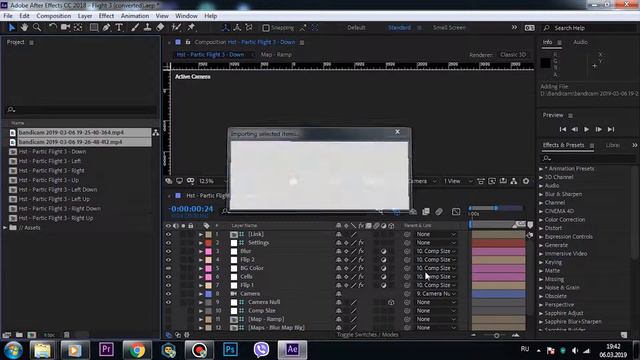Create a new folder in Project panel
The image size is (640, 360).
pos(19,335)
